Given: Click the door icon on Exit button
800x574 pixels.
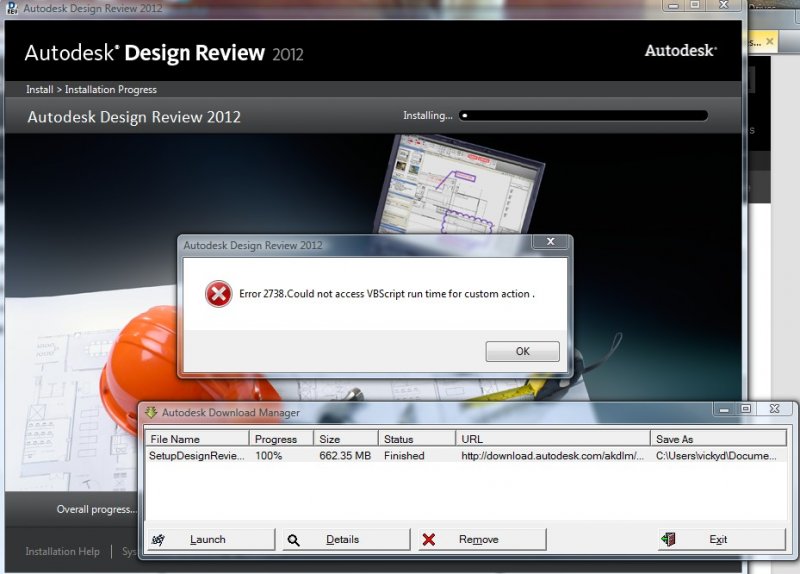Looking at the screenshot, I should [668, 539].
